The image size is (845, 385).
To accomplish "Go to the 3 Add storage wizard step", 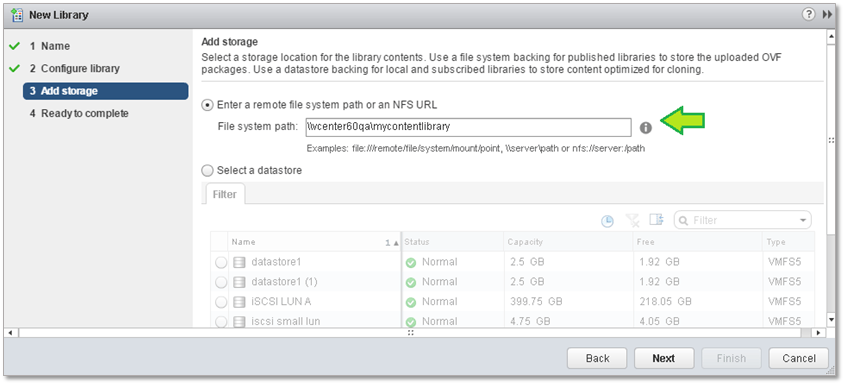I will [106, 91].
